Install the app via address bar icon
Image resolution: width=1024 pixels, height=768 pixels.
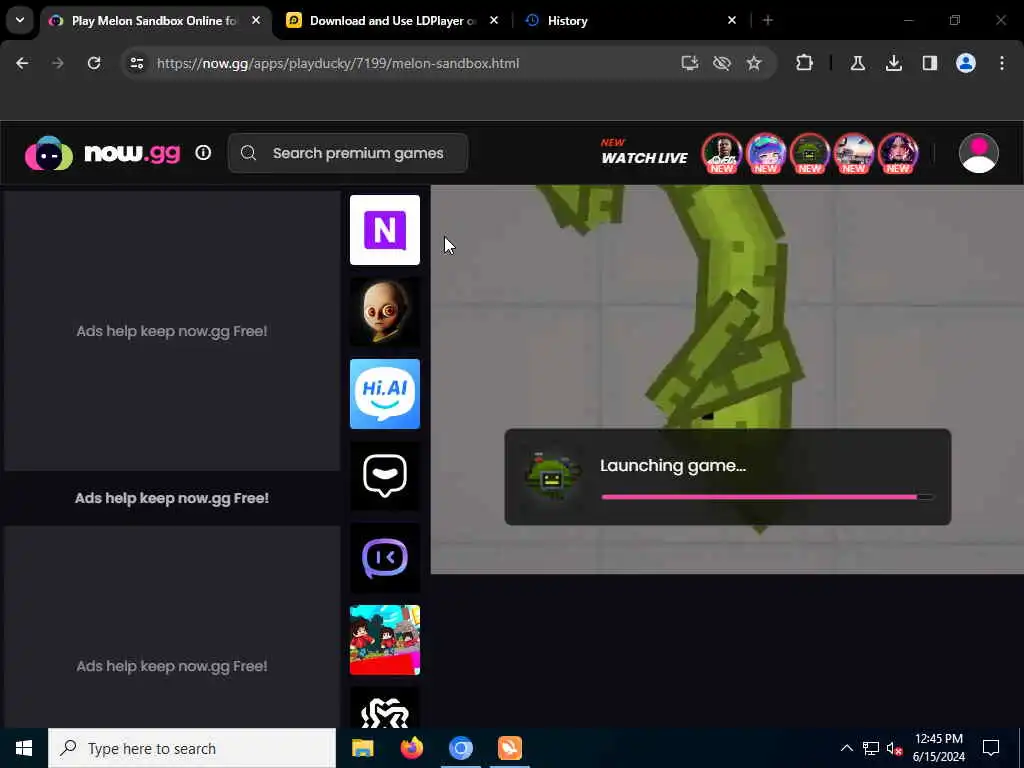click(690, 63)
